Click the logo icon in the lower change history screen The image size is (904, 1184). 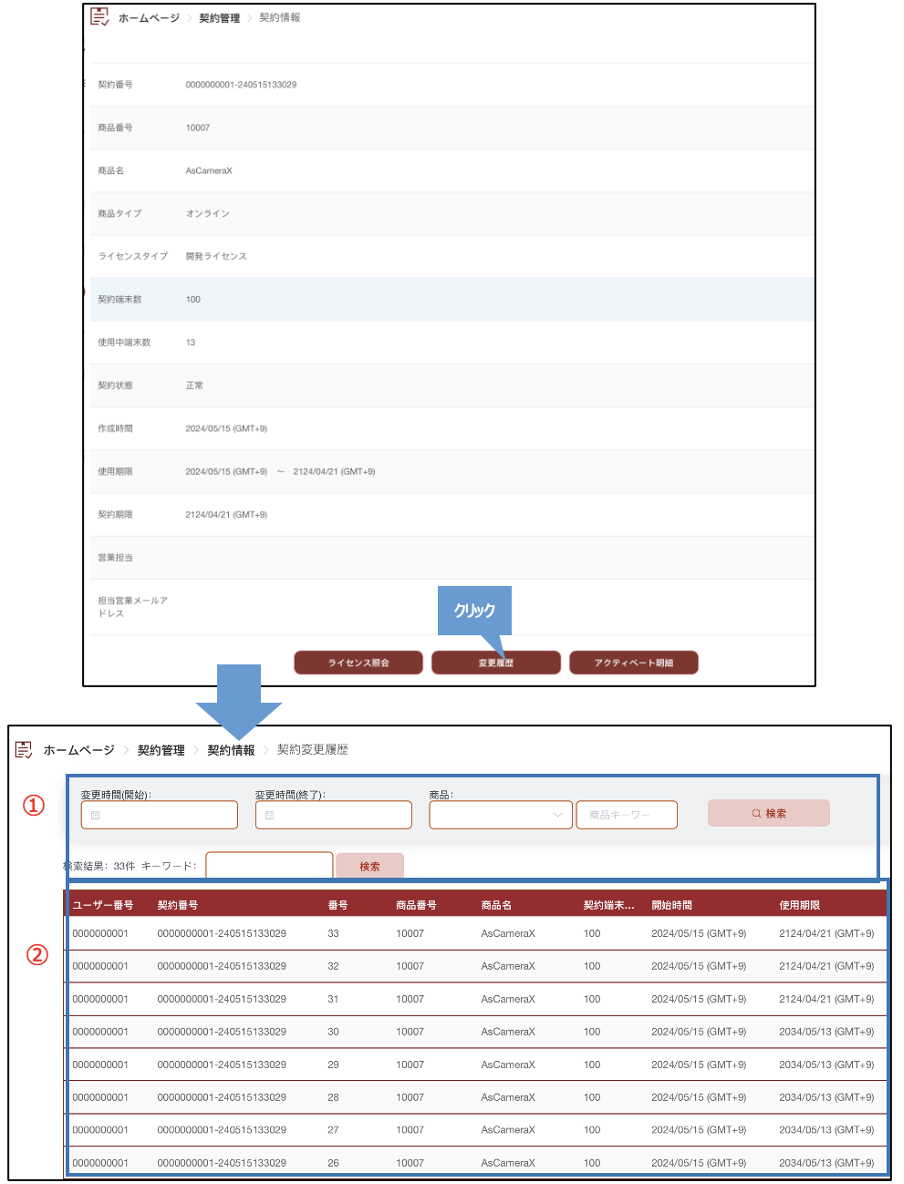(23, 750)
